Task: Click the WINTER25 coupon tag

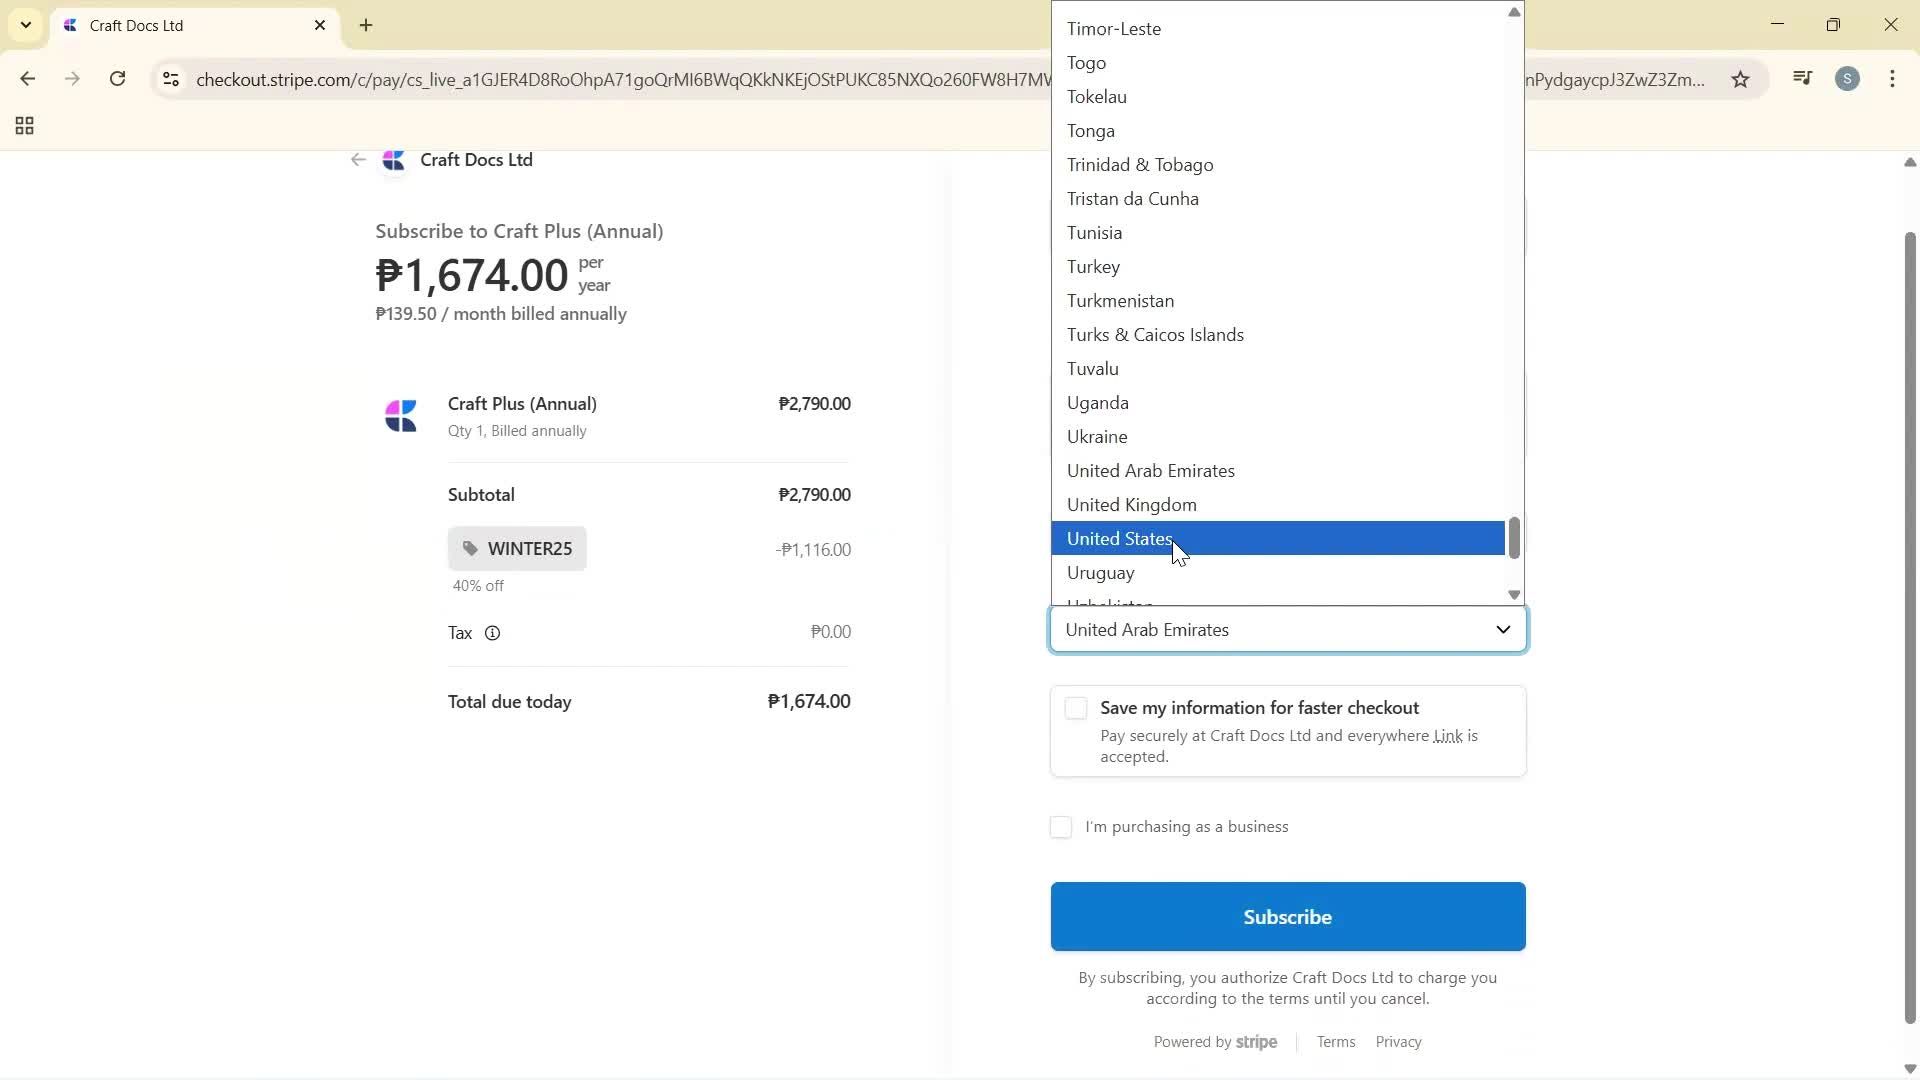Action: (518, 548)
